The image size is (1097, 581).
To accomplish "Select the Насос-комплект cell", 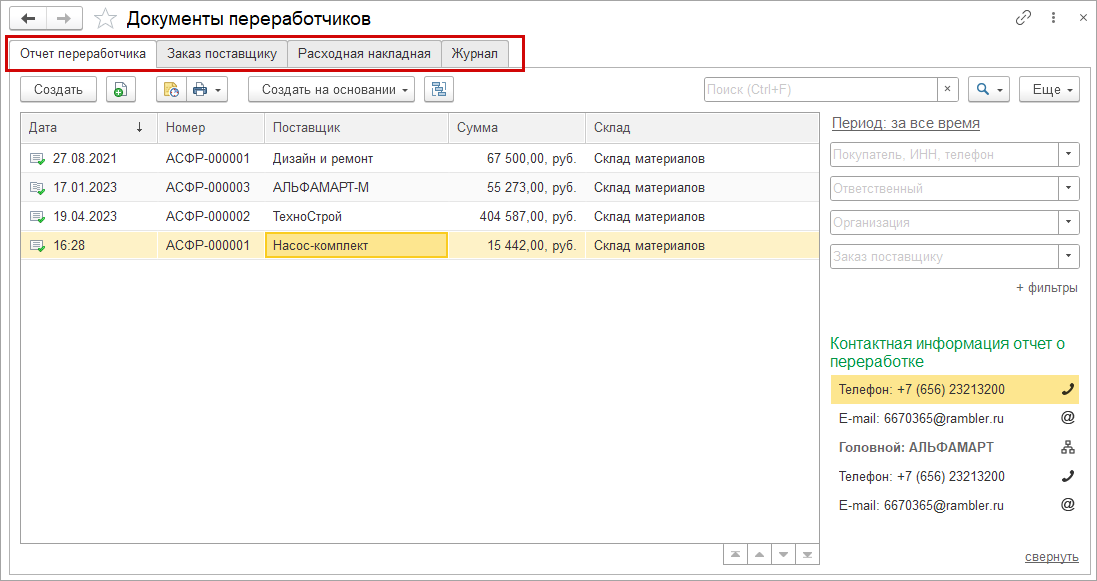I will coord(356,246).
